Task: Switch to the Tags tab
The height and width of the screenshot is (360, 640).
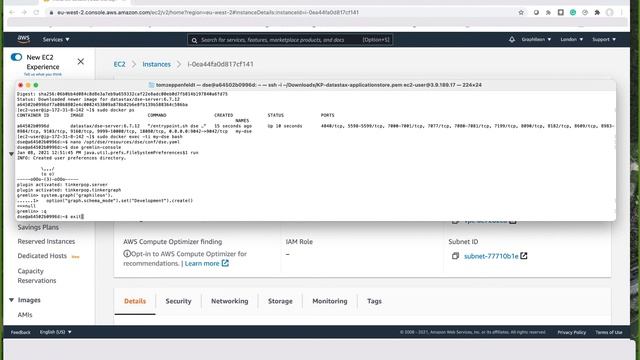Action: click(x=374, y=301)
